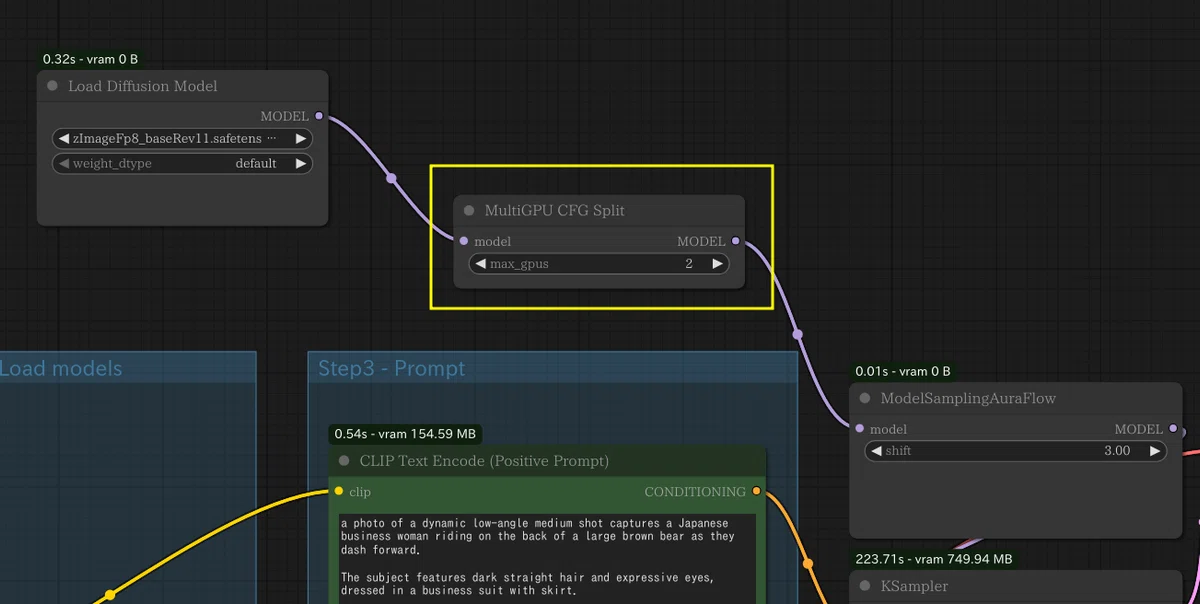
Task: Select next diffusion model with right arrow
Action: [301, 139]
